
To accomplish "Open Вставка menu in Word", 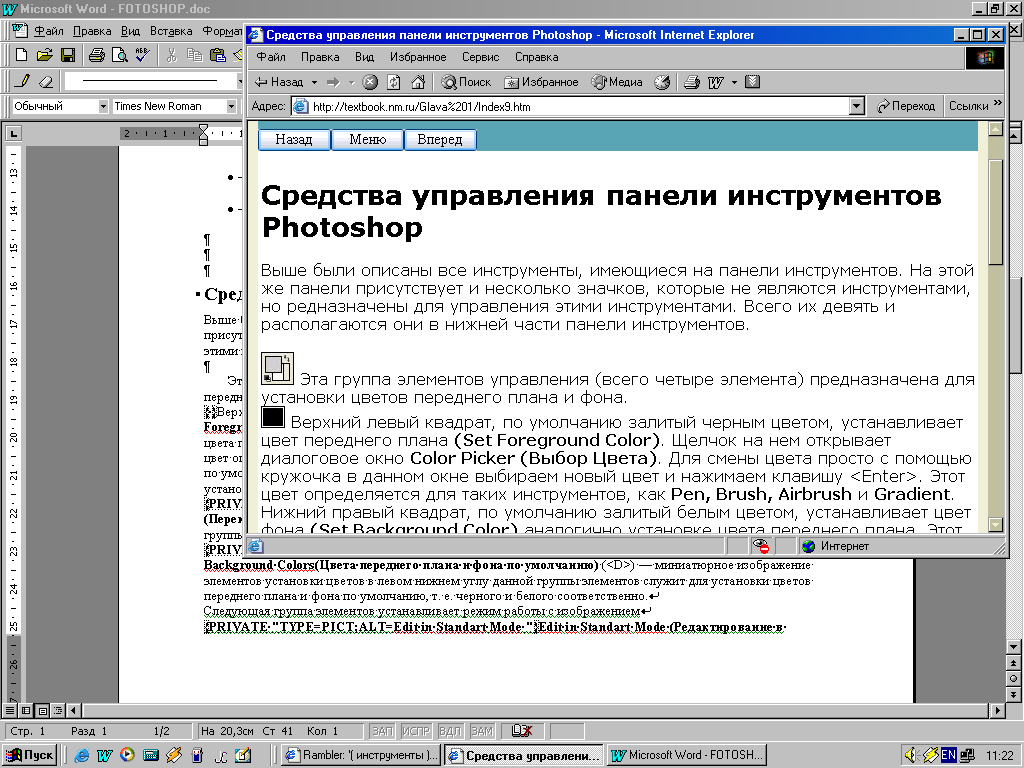I will [x=171, y=31].
